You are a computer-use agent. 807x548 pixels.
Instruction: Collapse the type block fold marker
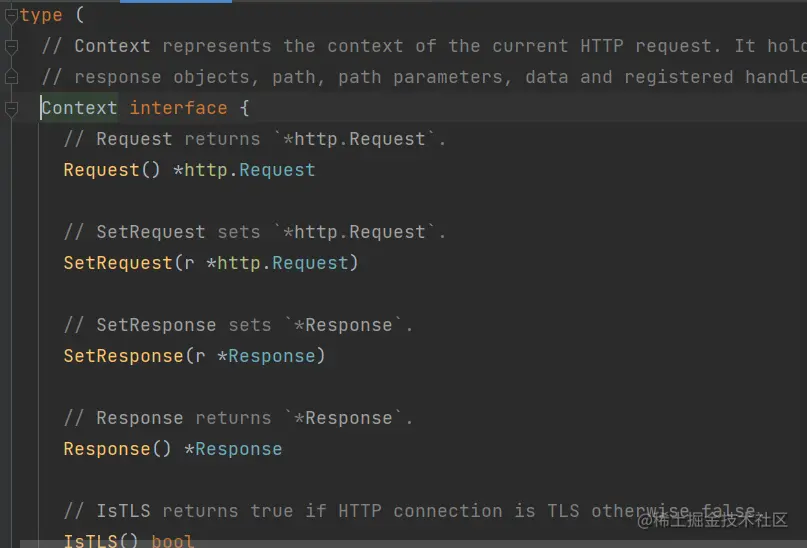click(11, 15)
